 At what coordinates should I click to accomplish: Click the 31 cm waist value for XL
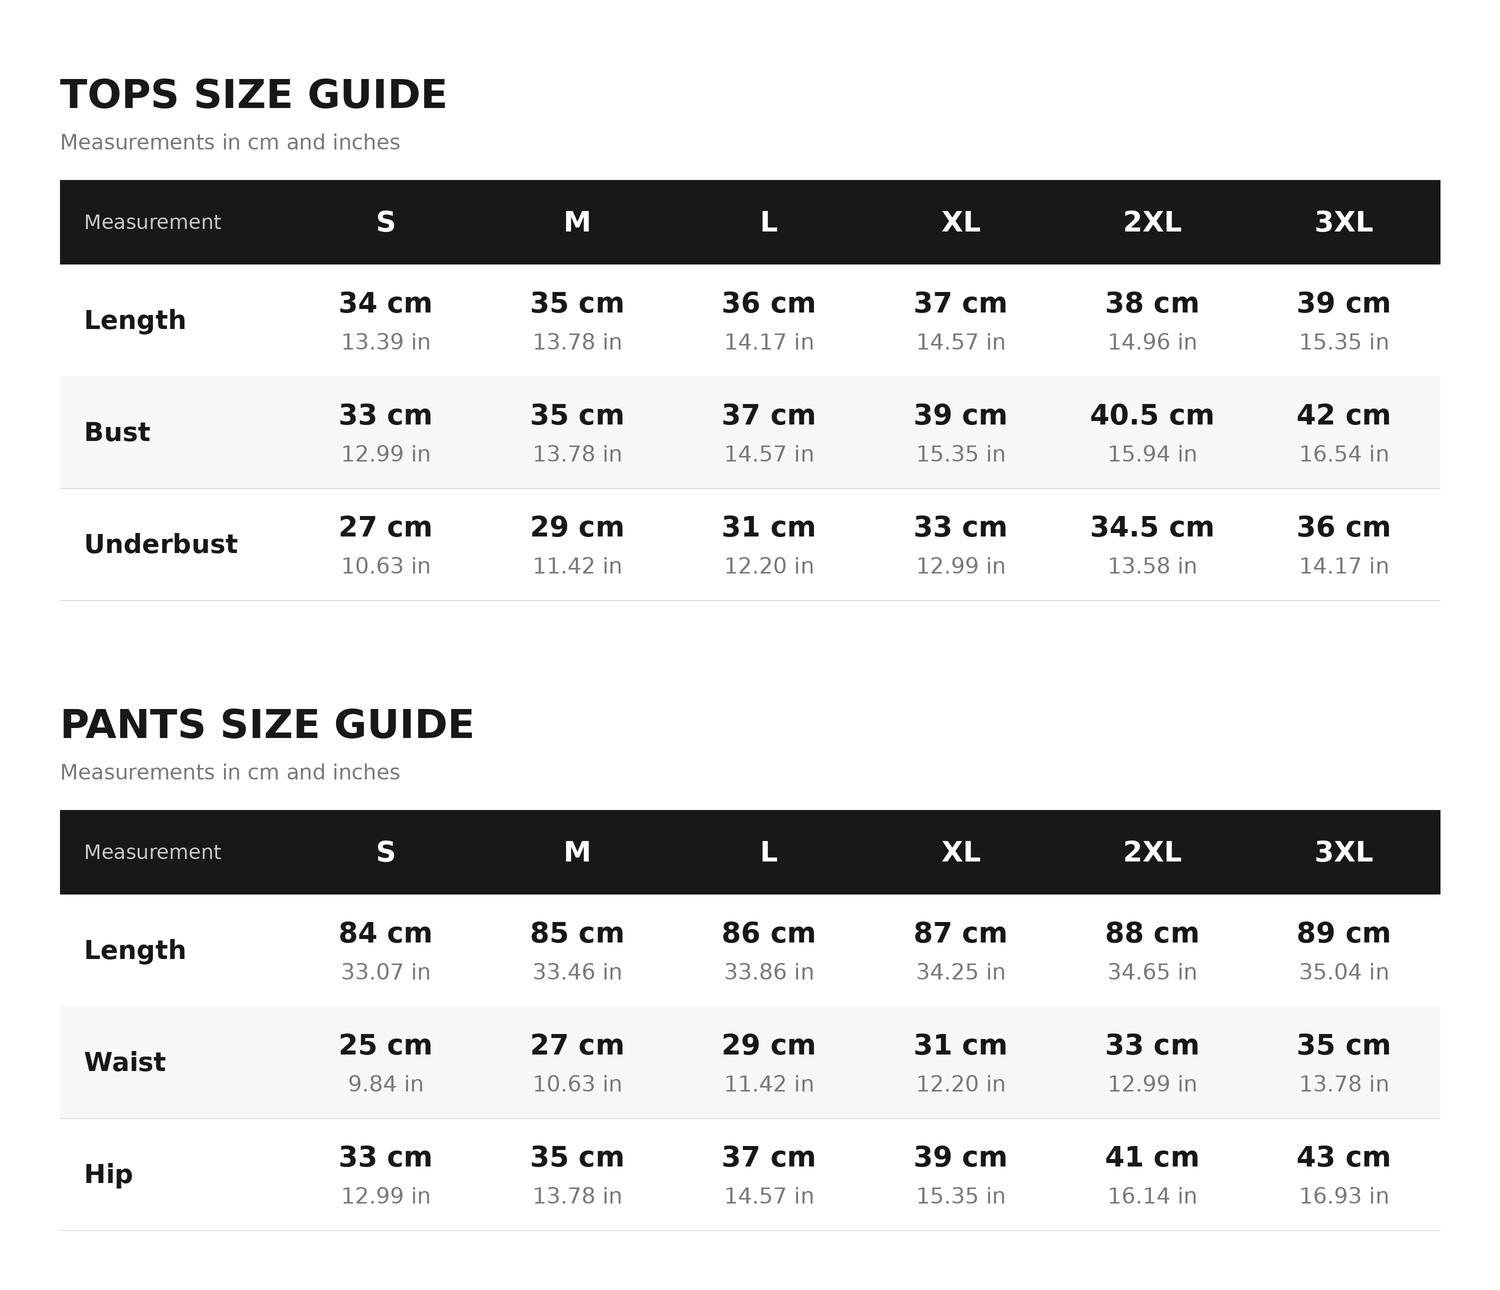pos(960,1045)
